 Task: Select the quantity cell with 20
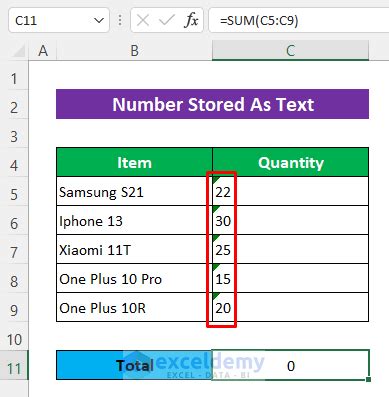coord(290,307)
